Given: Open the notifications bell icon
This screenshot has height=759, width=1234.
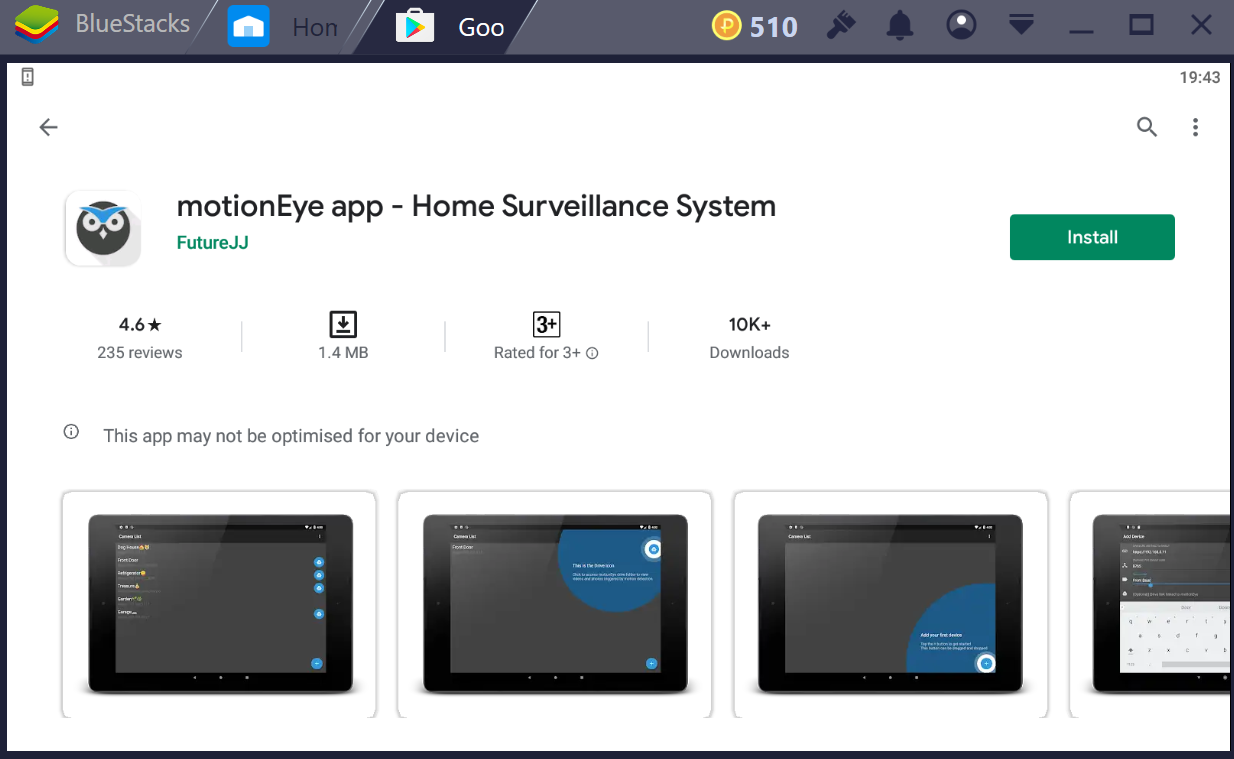Looking at the screenshot, I should click(902, 26).
